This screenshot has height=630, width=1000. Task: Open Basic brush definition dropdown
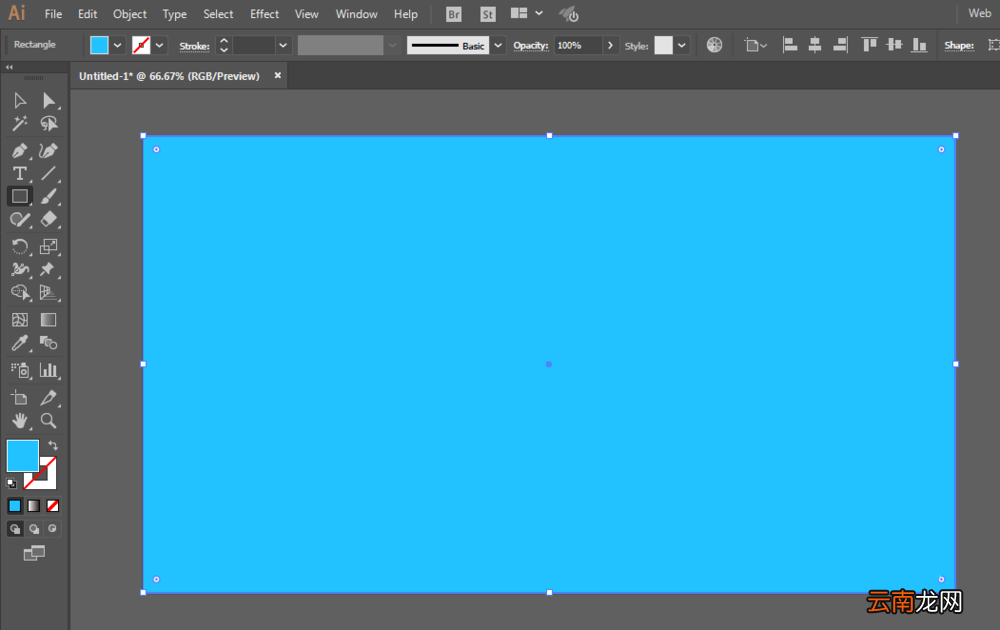[498, 45]
